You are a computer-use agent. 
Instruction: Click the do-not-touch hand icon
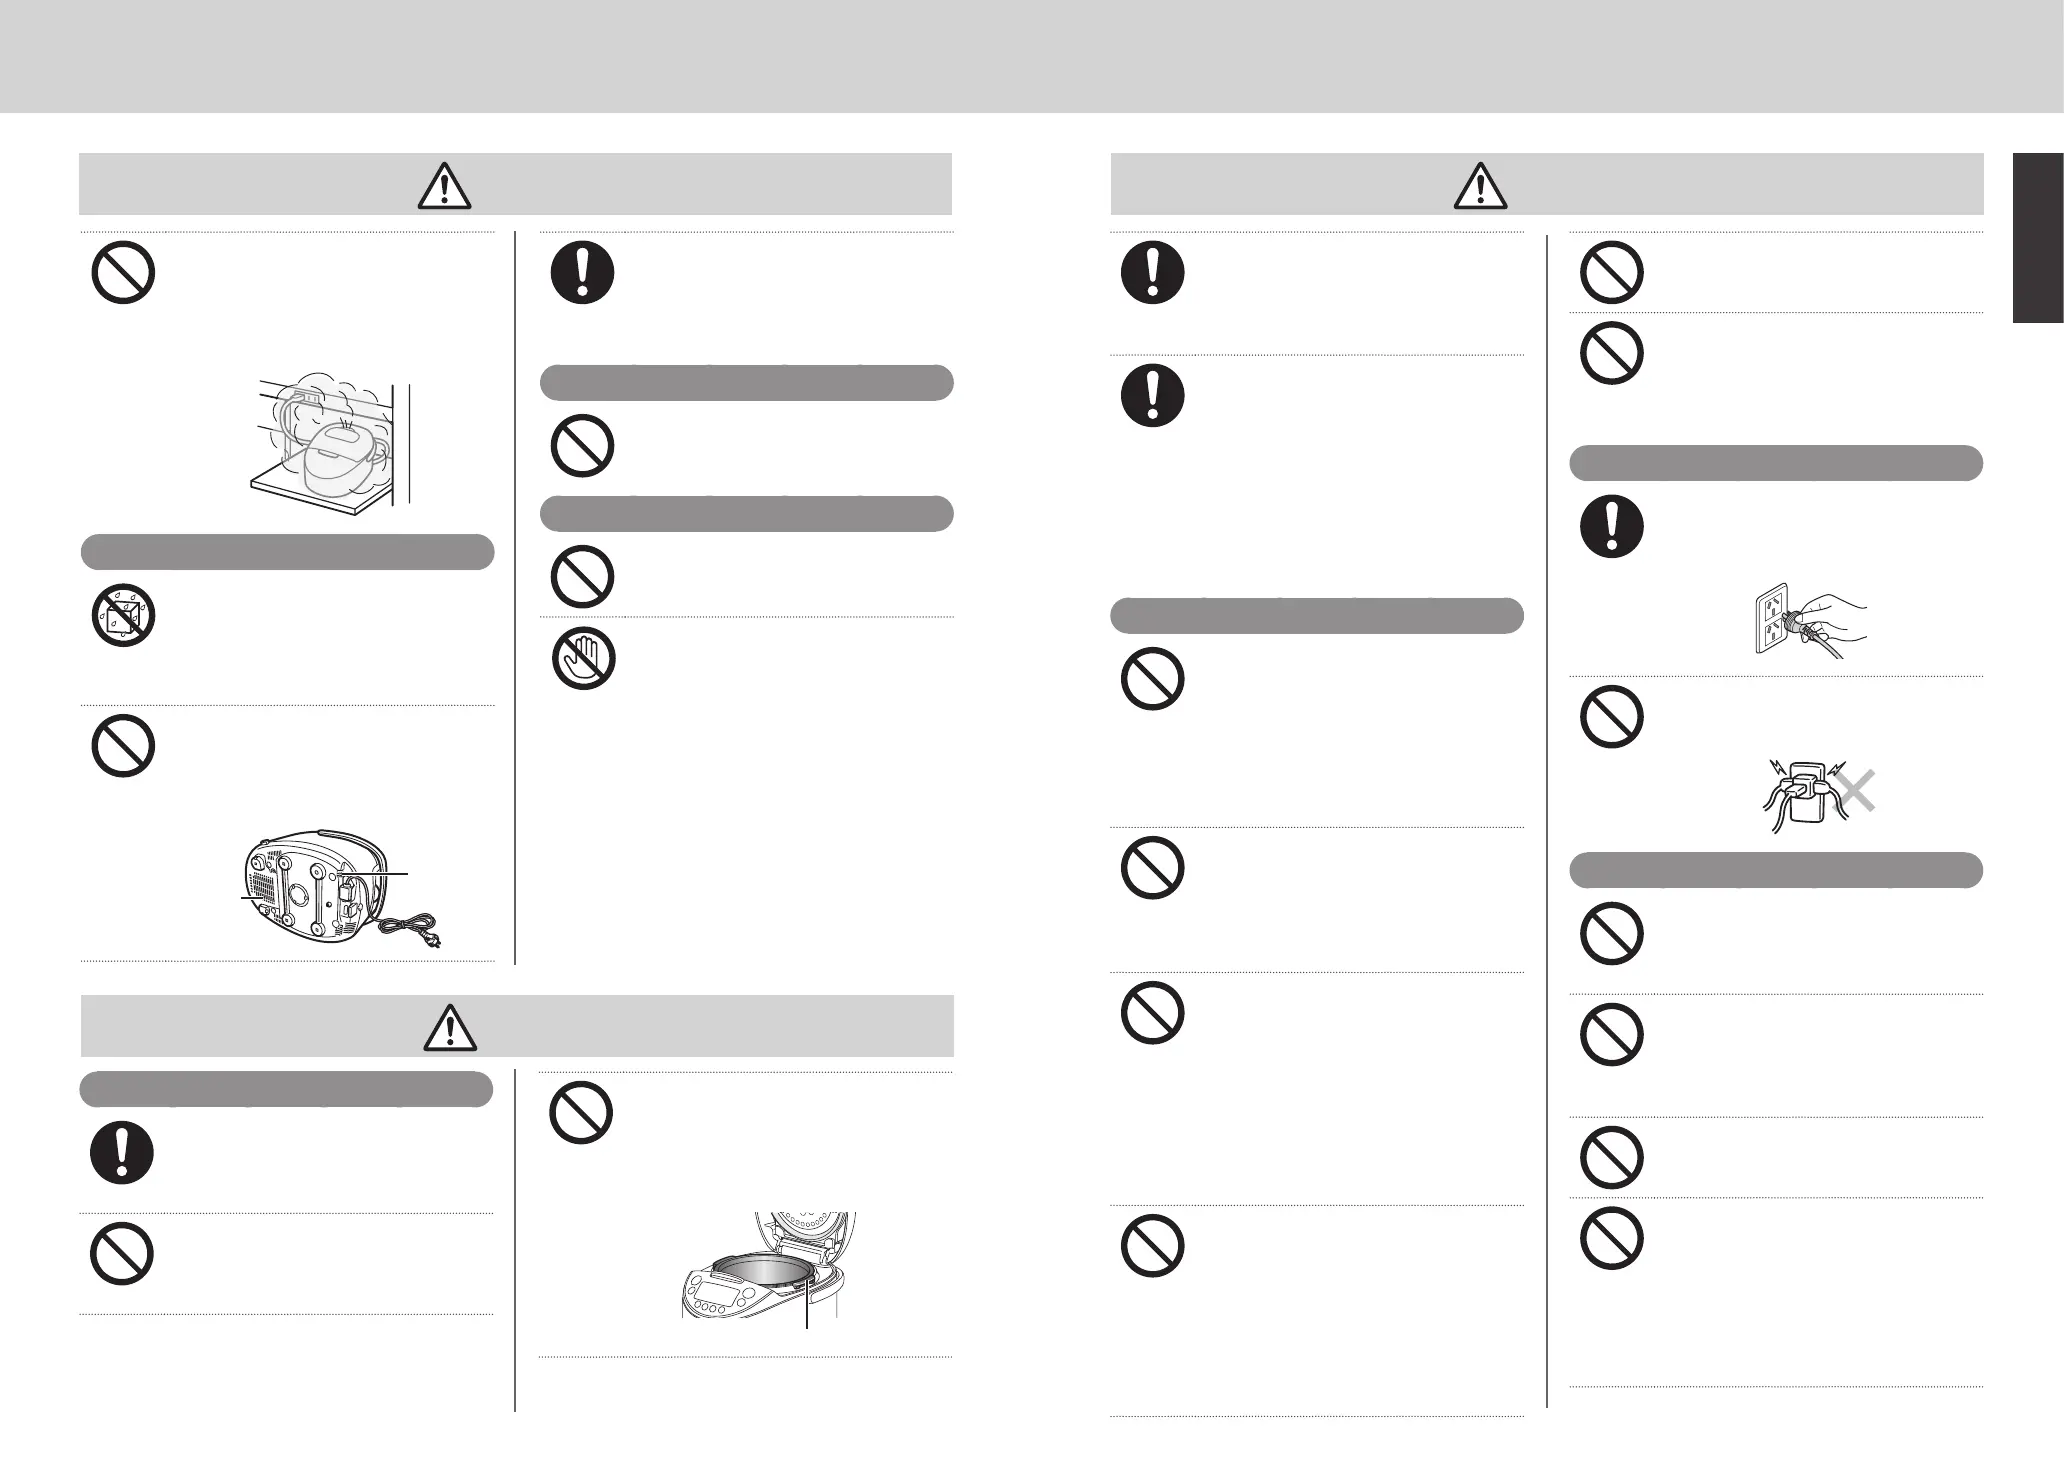[x=582, y=656]
